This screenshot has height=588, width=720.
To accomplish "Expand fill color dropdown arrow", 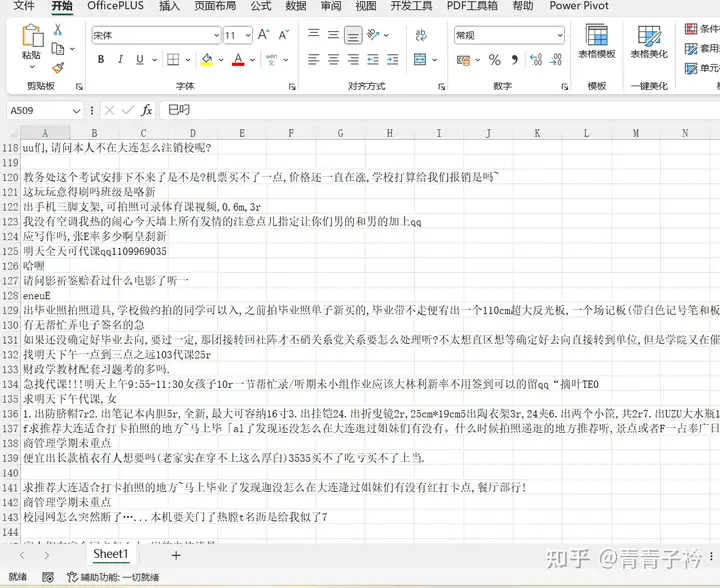I will [221, 60].
